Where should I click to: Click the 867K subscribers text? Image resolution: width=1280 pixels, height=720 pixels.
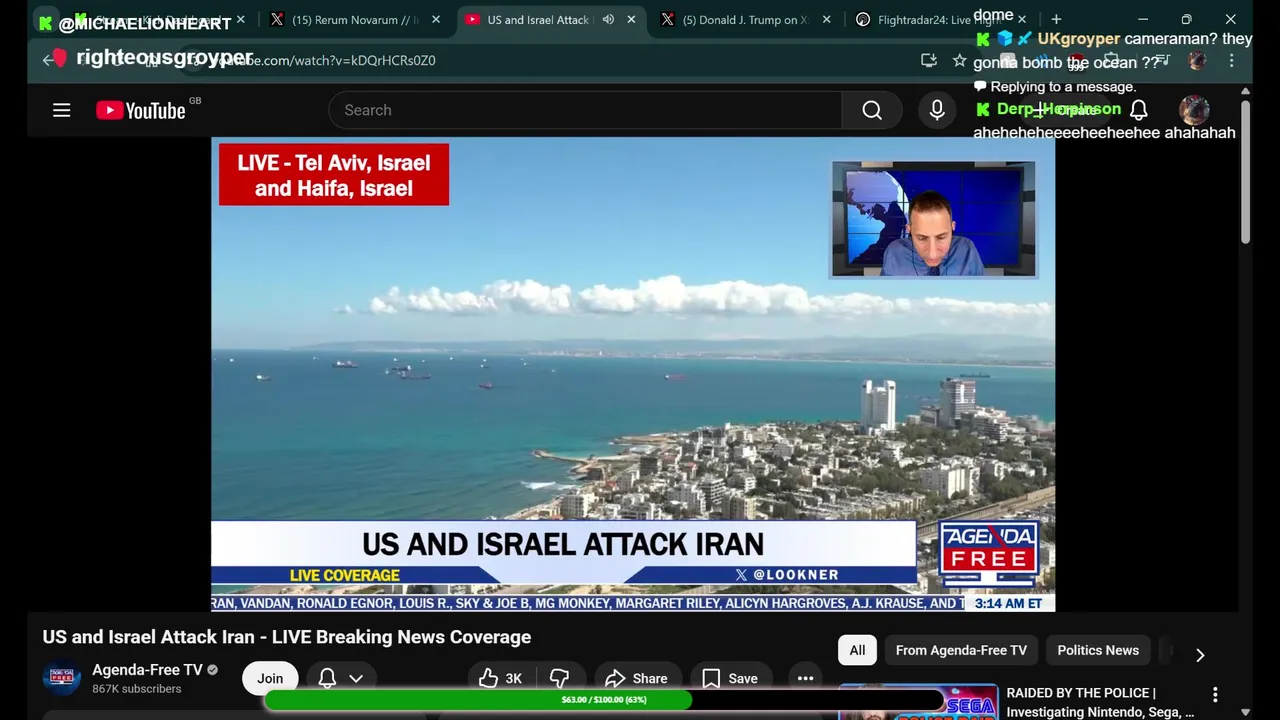click(137, 689)
